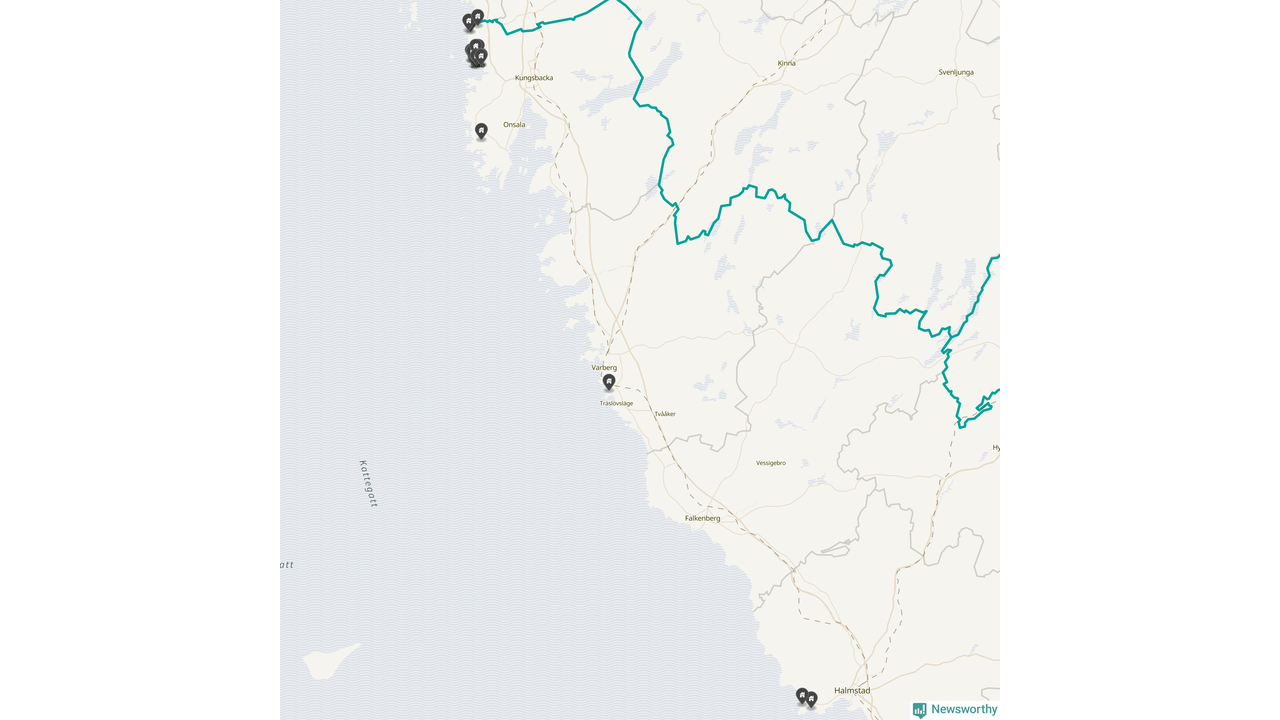The image size is (1280, 720).
Task: Click the marker cluster west of Kungsbacka
Action: click(x=476, y=54)
